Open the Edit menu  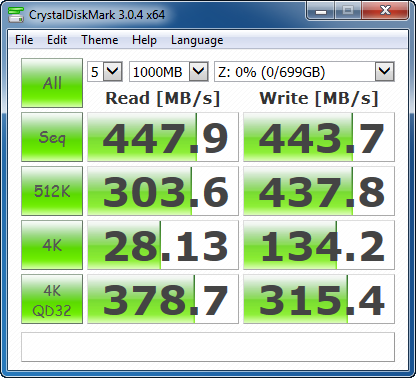click(x=57, y=40)
